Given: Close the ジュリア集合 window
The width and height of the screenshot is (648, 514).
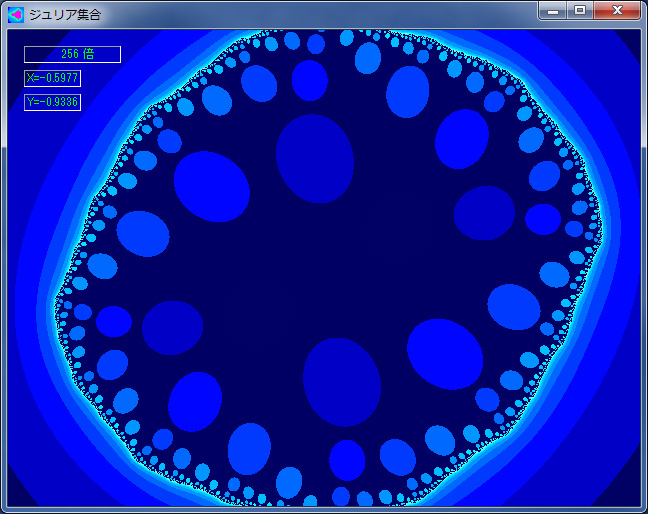Looking at the screenshot, I should tap(617, 11).
